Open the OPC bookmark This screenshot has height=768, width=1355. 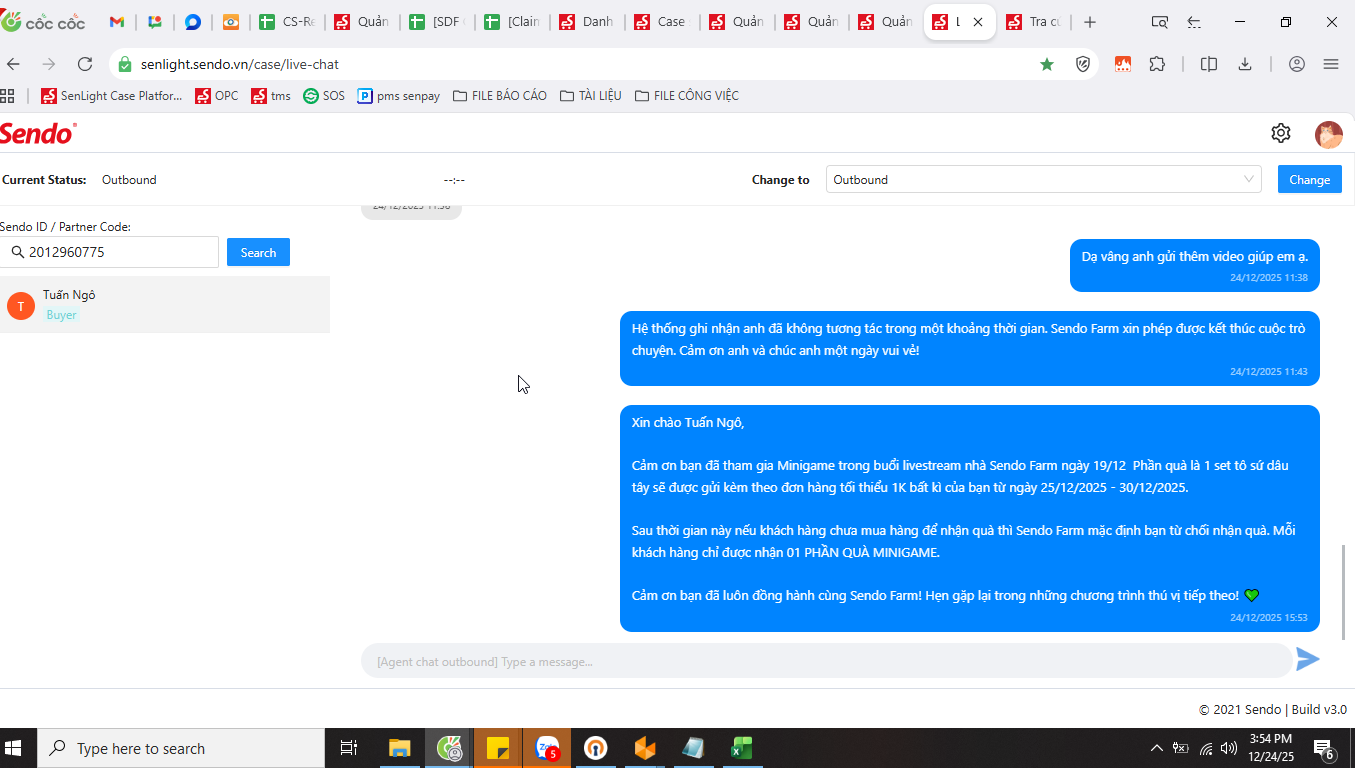[x=217, y=96]
